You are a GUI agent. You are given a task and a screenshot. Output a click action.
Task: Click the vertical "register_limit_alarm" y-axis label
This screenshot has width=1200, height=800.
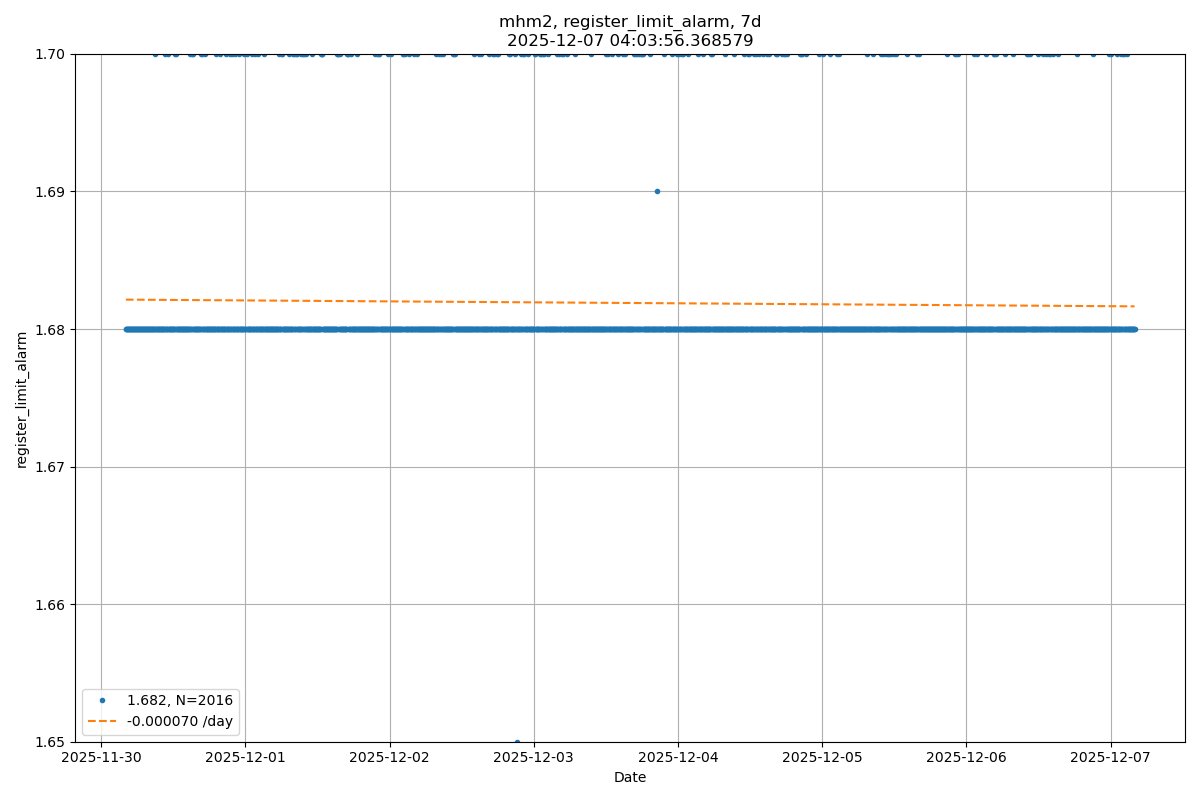coord(22,400)
